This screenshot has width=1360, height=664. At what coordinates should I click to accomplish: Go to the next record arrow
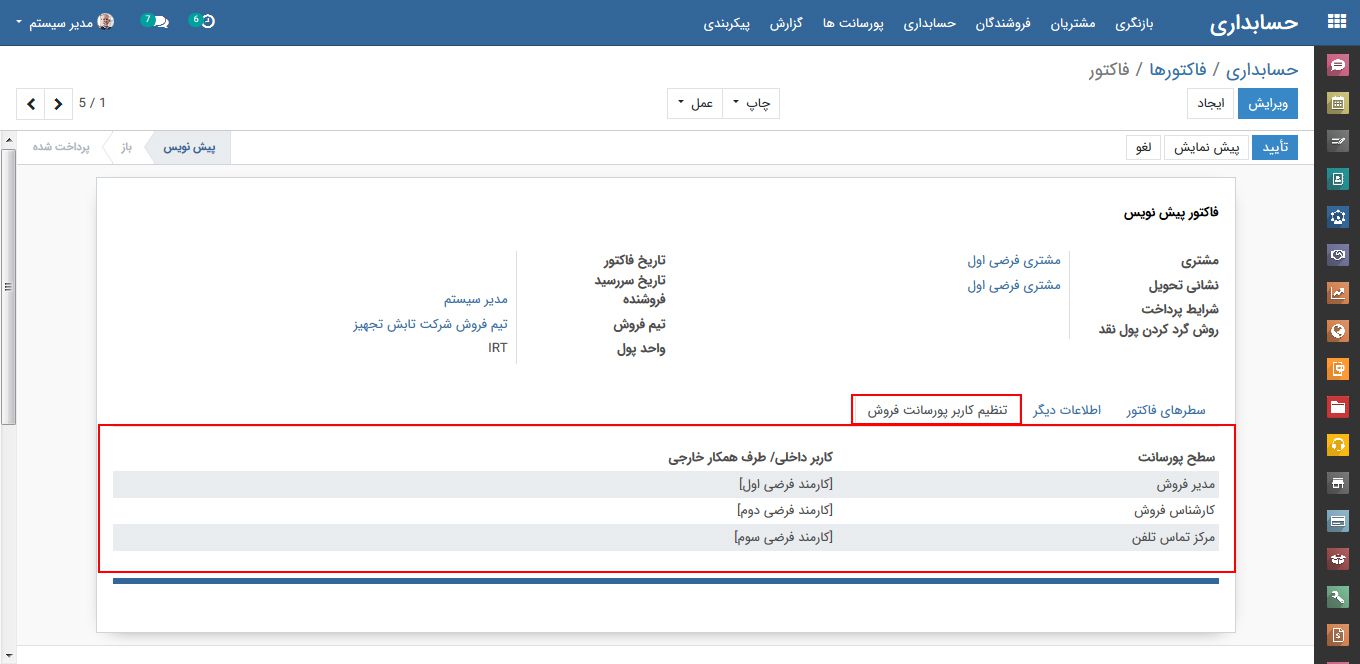tap(58, 103)
